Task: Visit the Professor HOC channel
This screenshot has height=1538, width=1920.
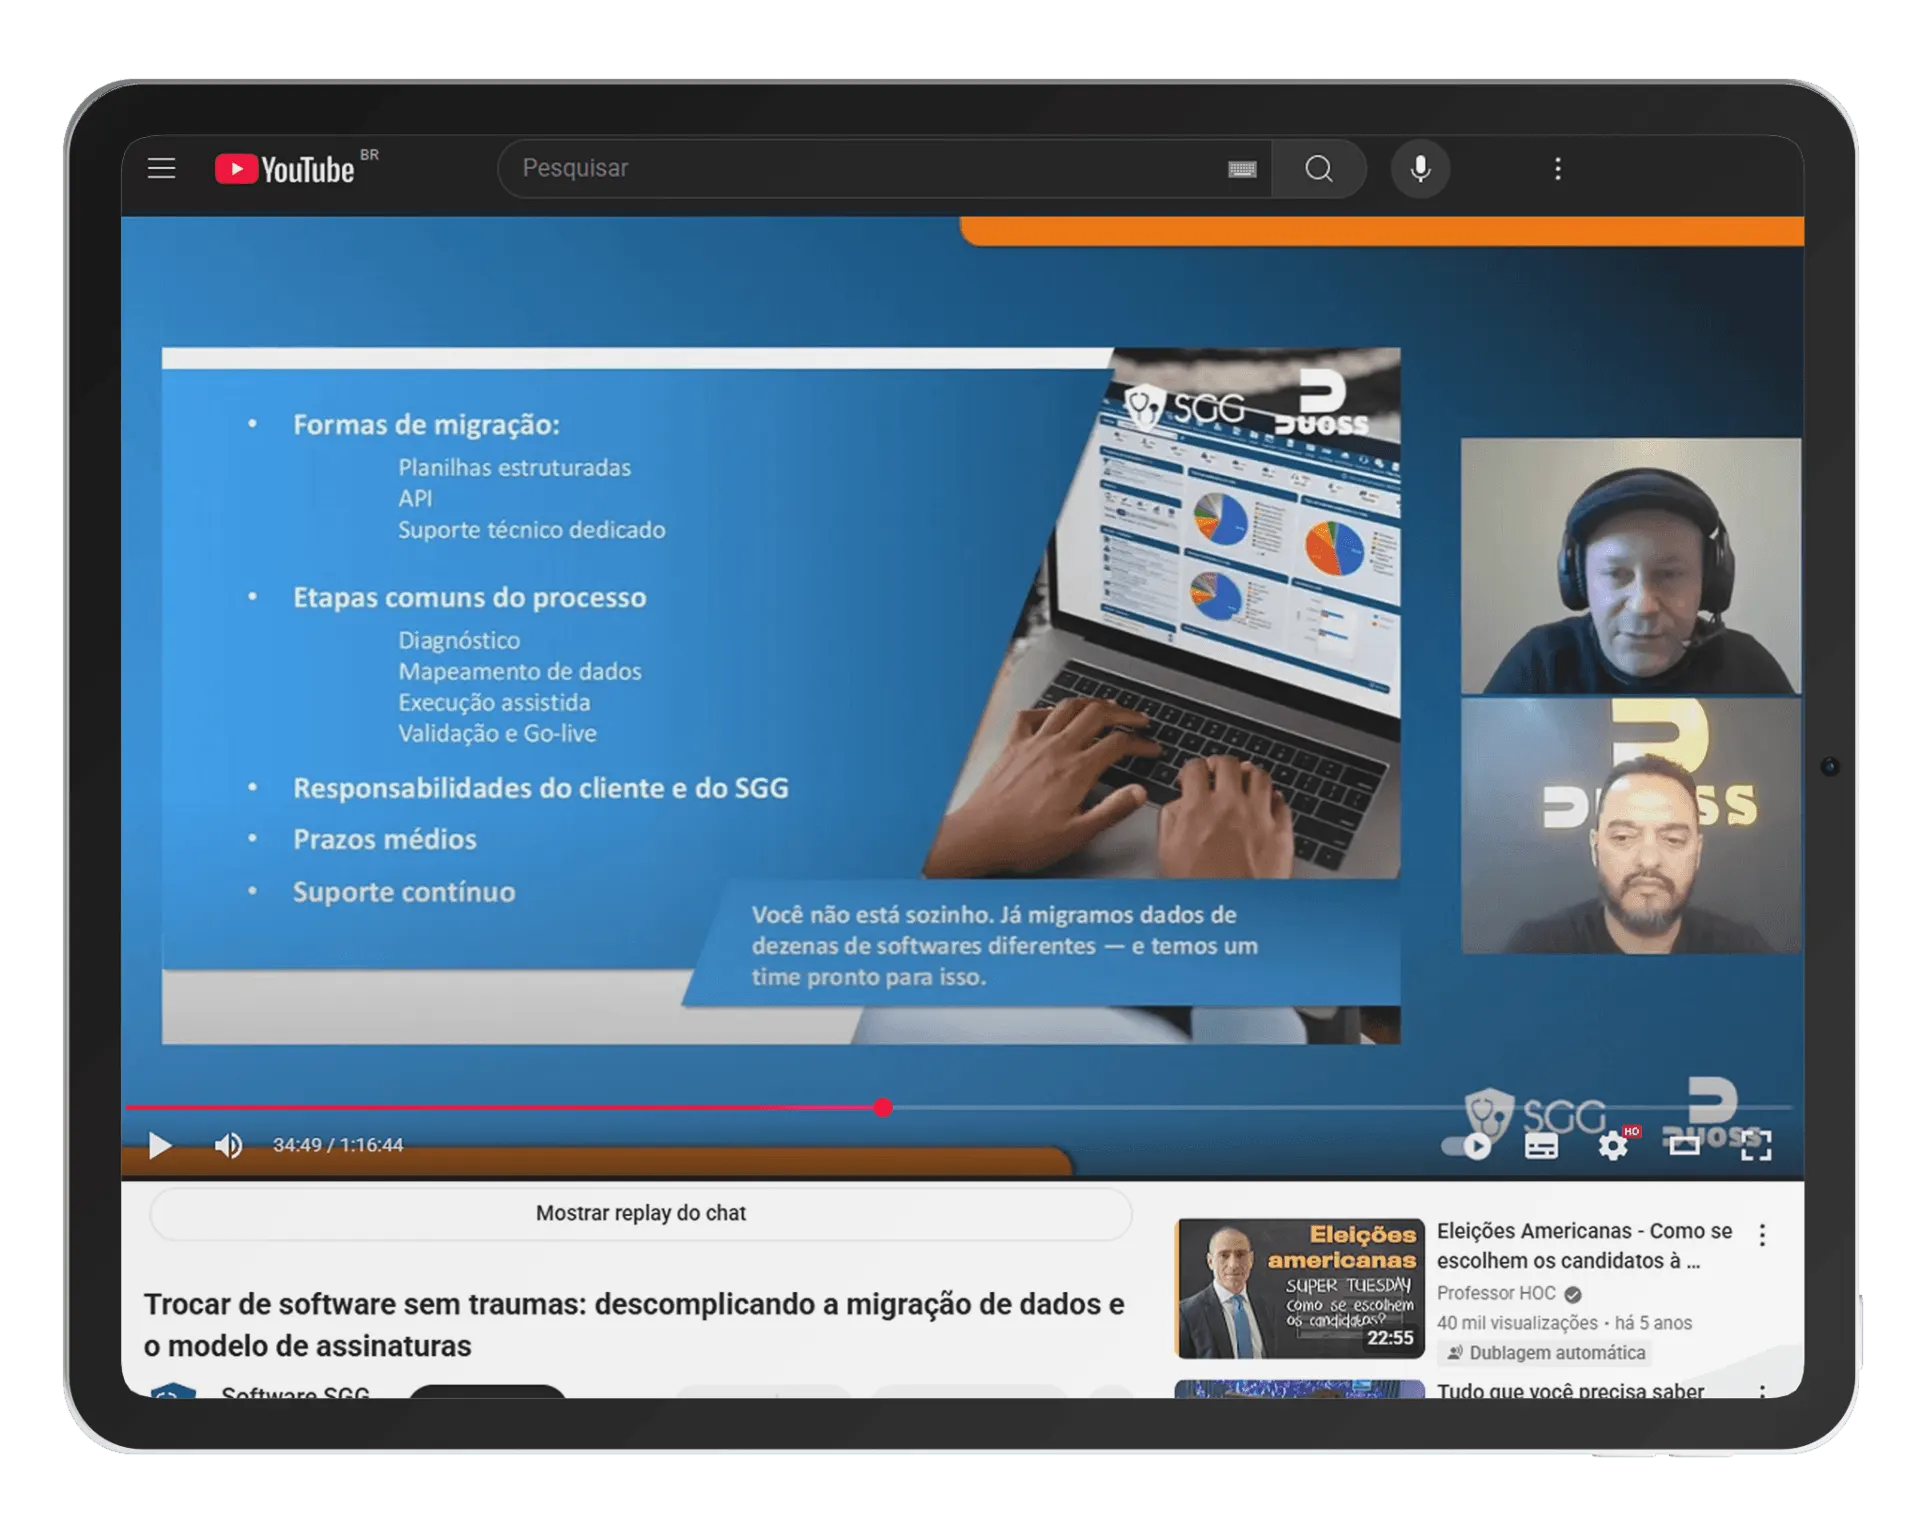Action: pyautogui.click(x=1496, y=1293)
